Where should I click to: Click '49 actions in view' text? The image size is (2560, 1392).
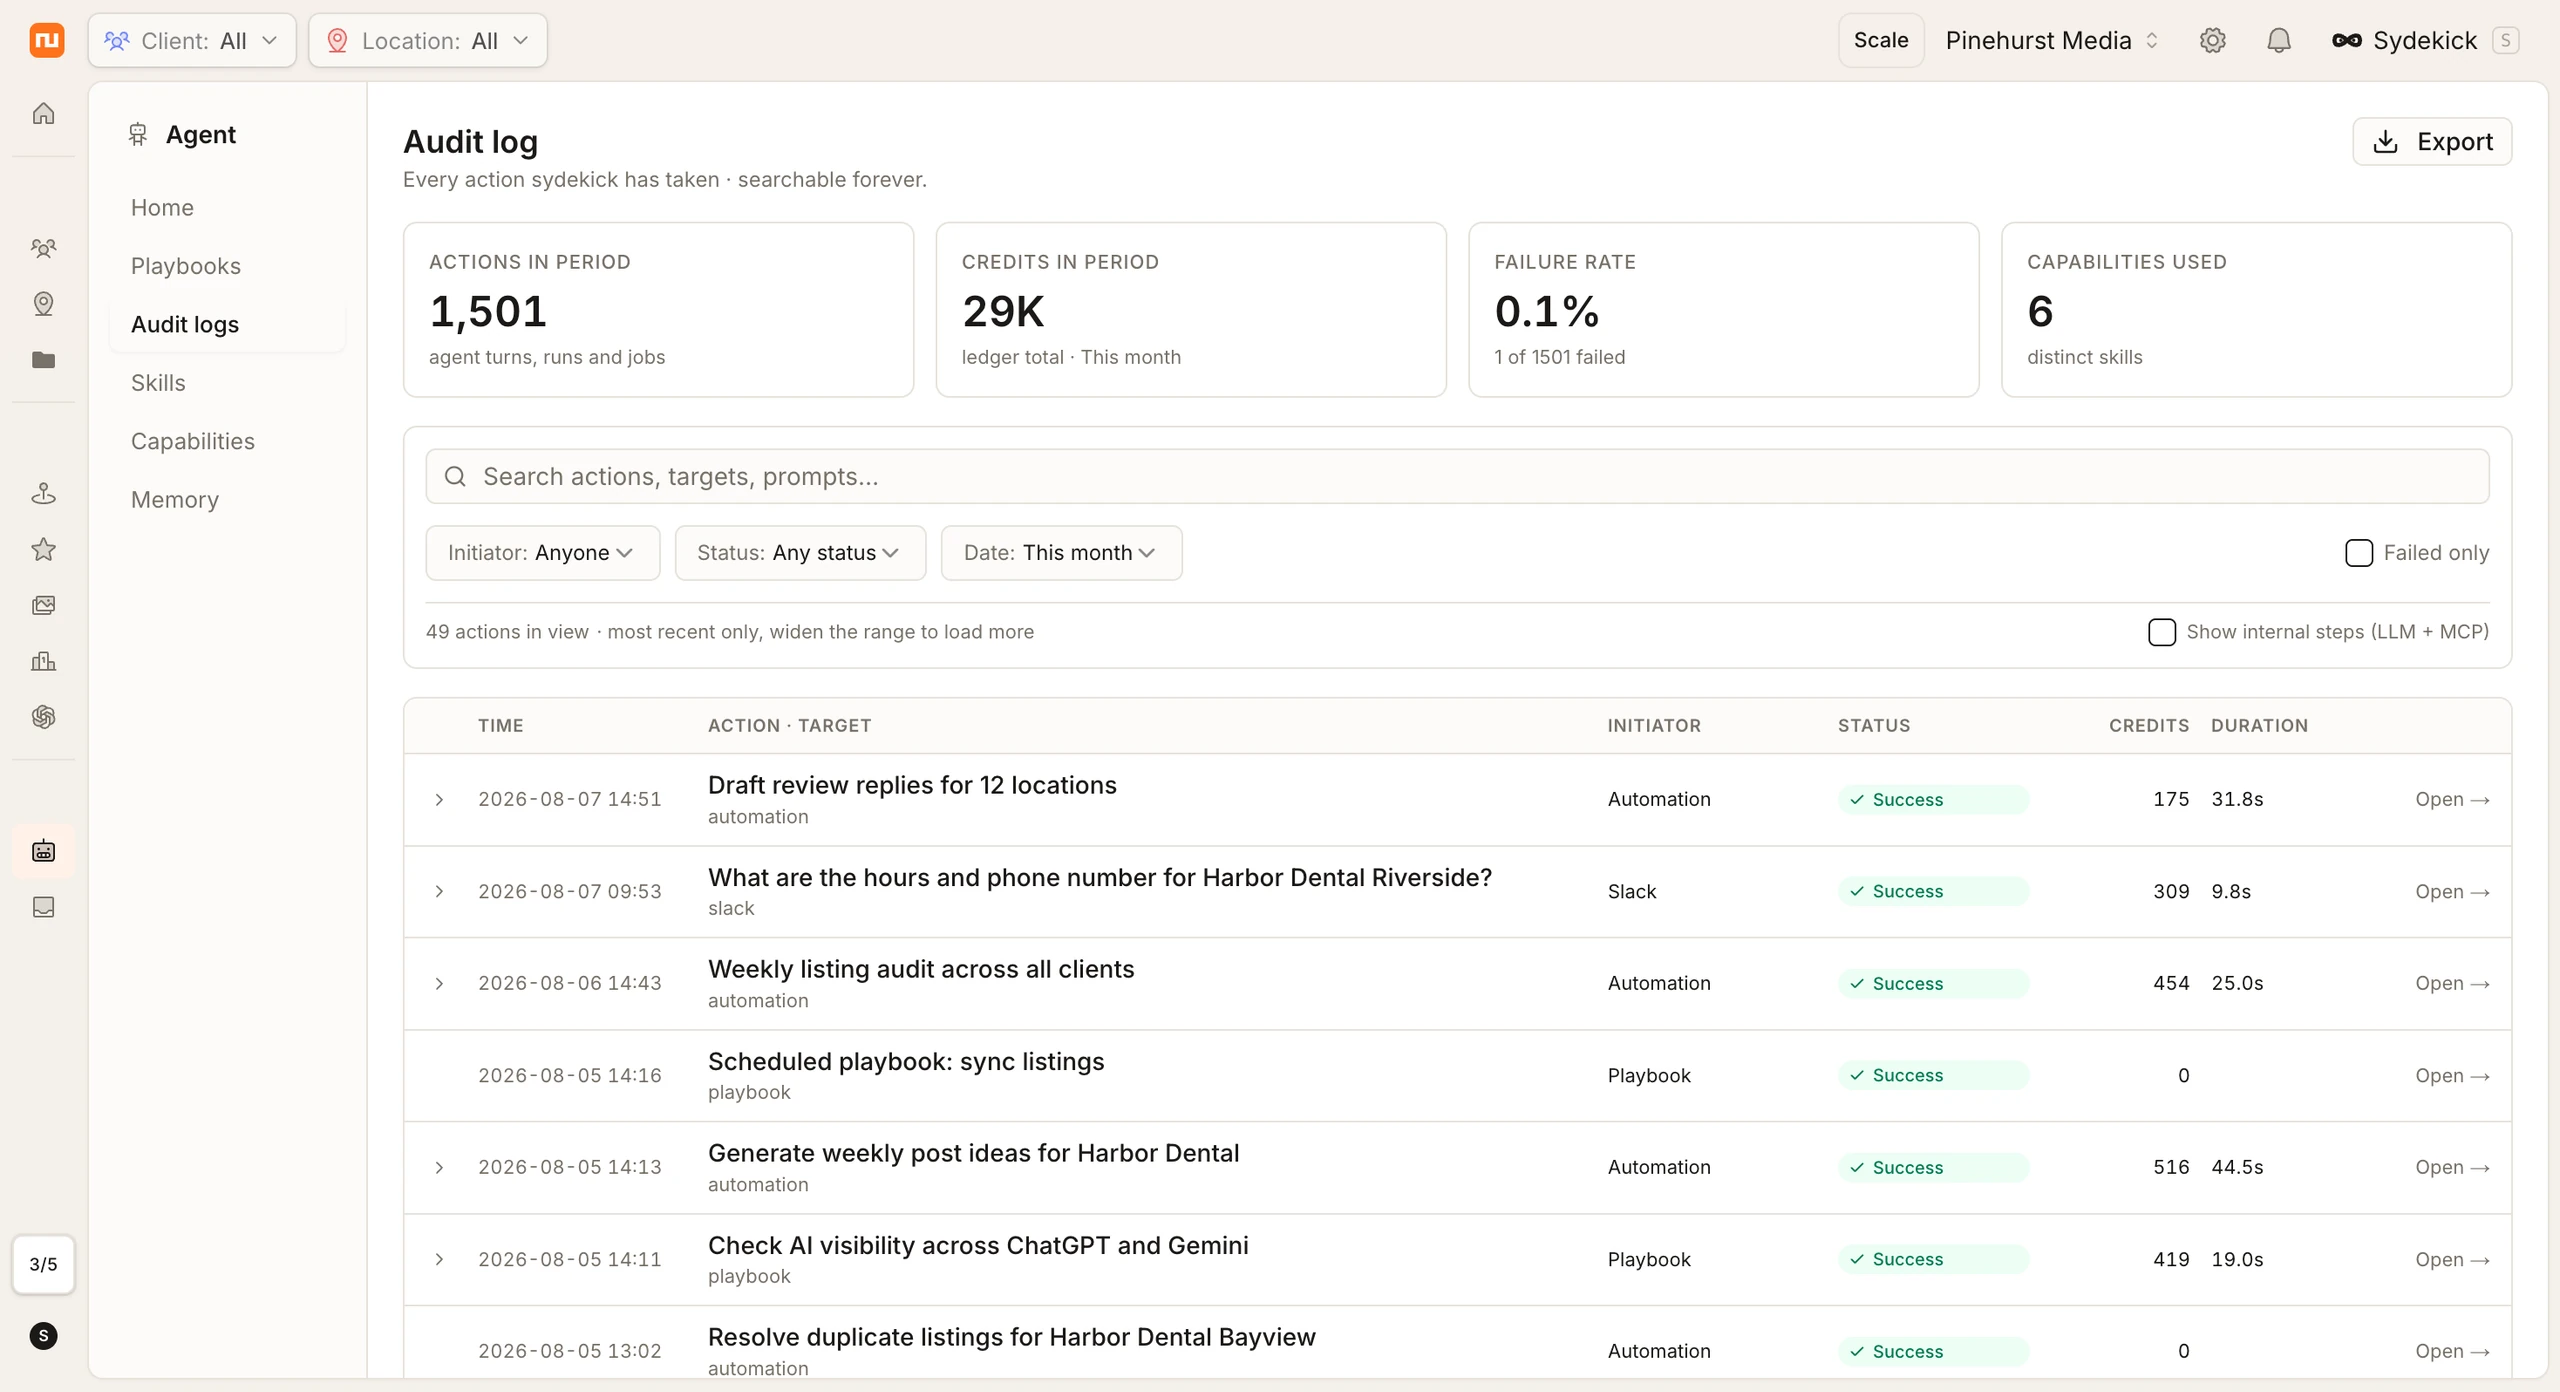507,631
